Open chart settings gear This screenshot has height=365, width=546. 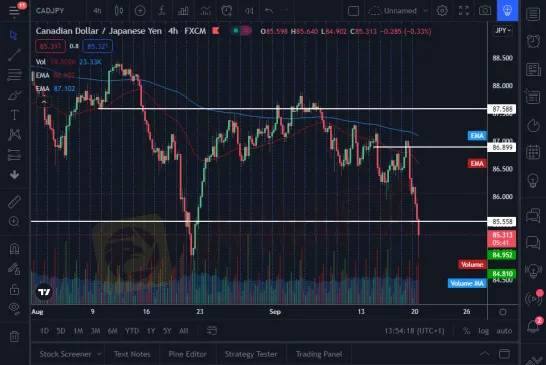pyautogui.click(x=442, y=11)
